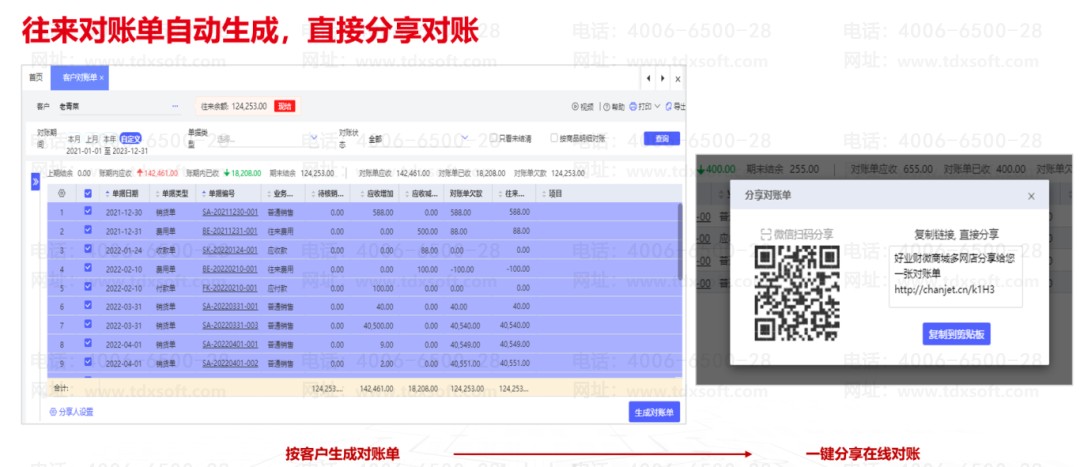Open document link SA-20211230-001
The image size is (1080, 467).
pyautogui.click(x=230, y=212)
